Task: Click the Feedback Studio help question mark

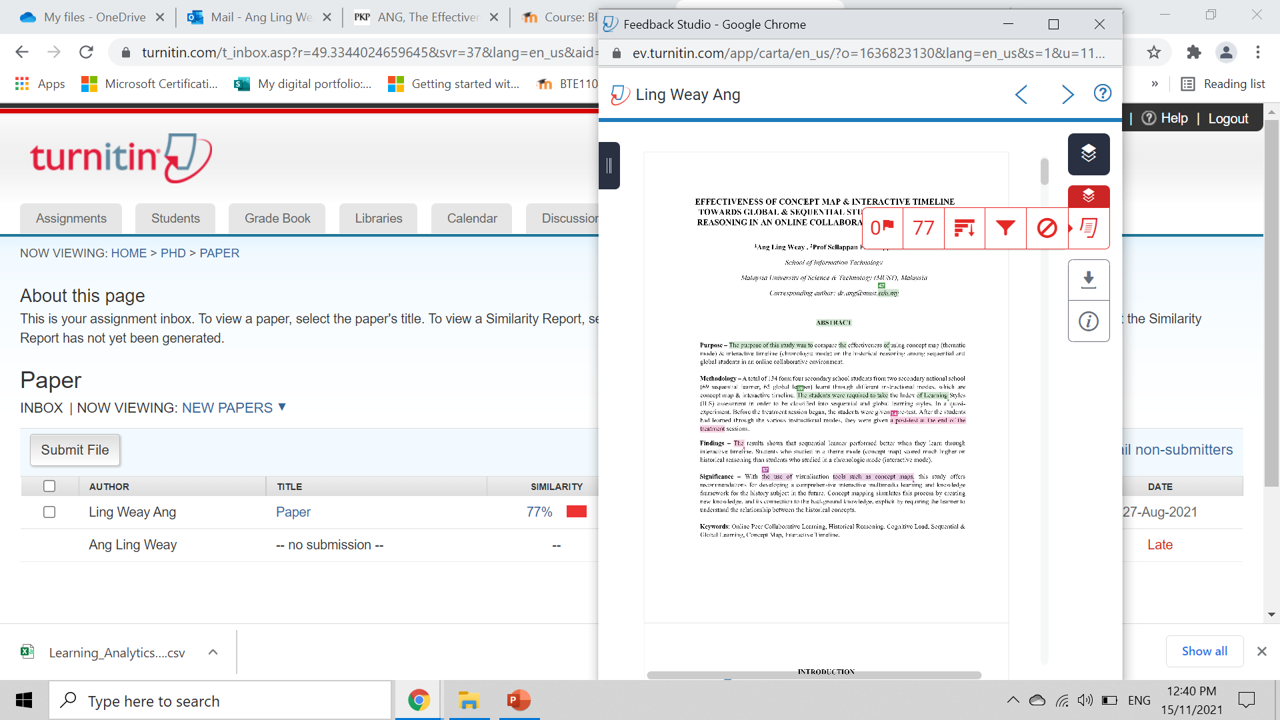Action: tap(1102, 93)
